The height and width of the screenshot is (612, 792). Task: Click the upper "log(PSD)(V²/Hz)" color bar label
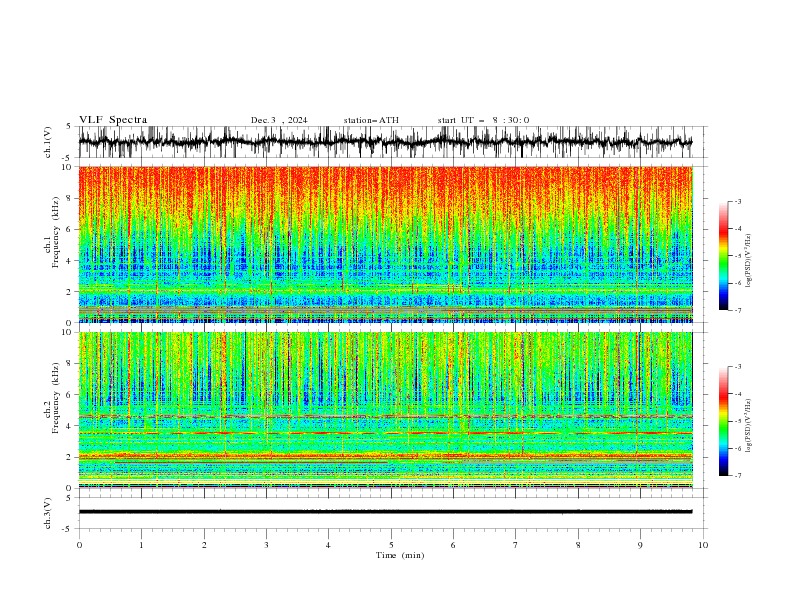click(x=749, y=261)
